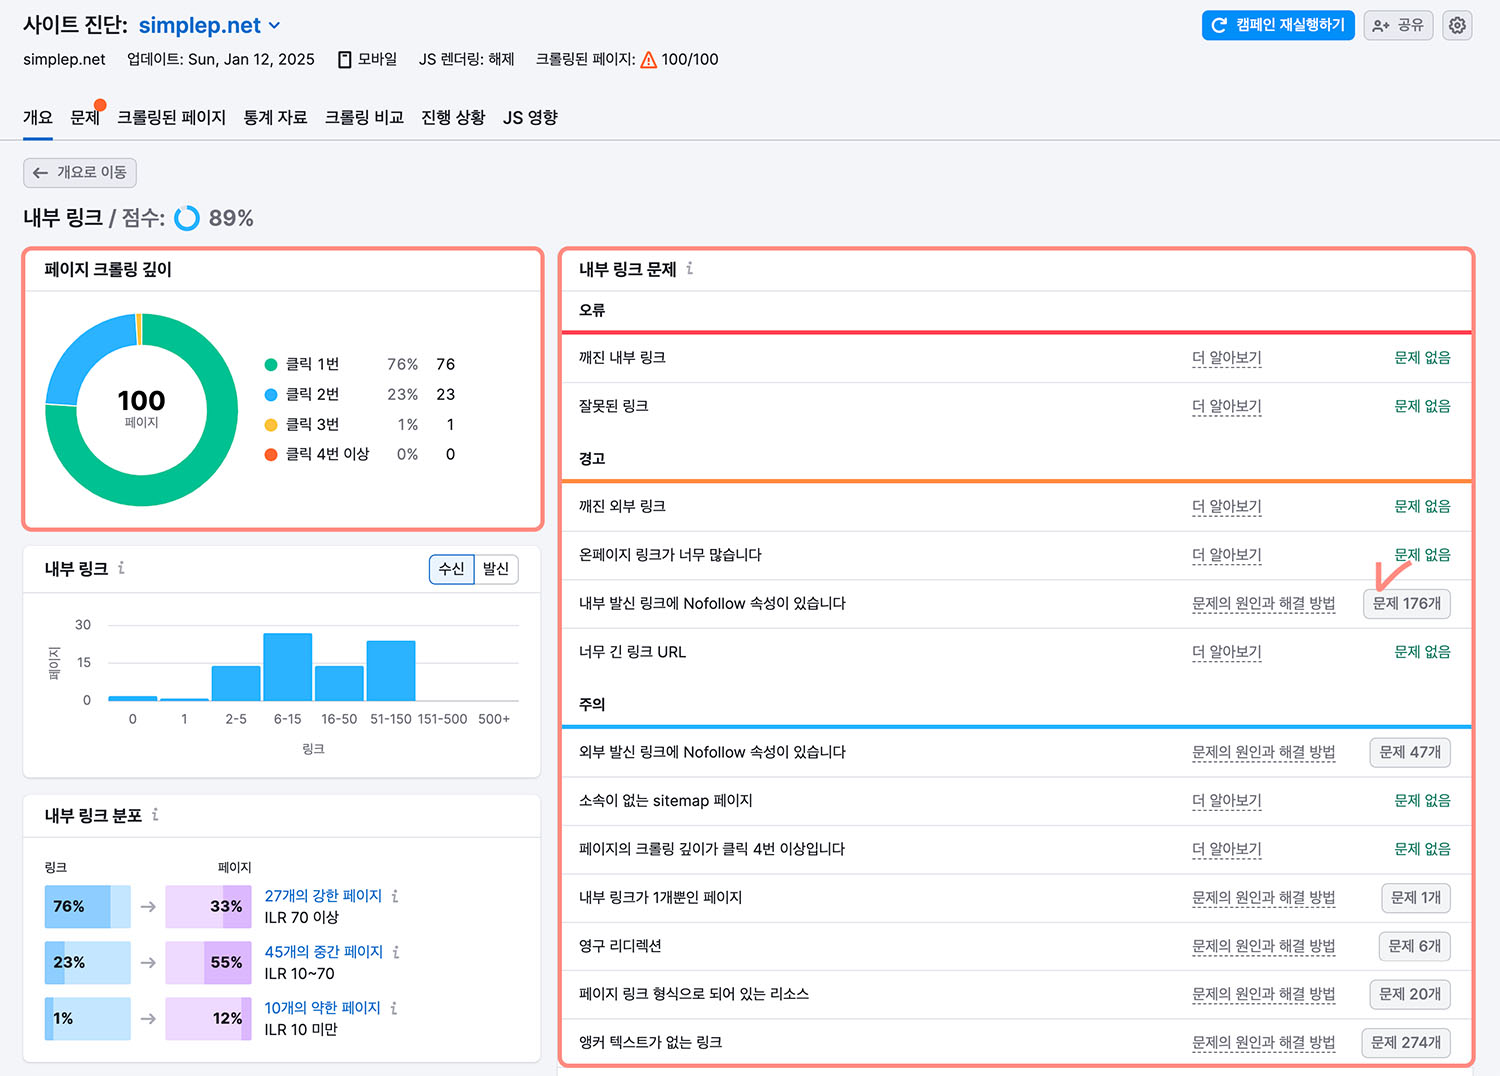
Task: Click red 클릭 4번 이상 legend swatch
Action: pos(271,454)
